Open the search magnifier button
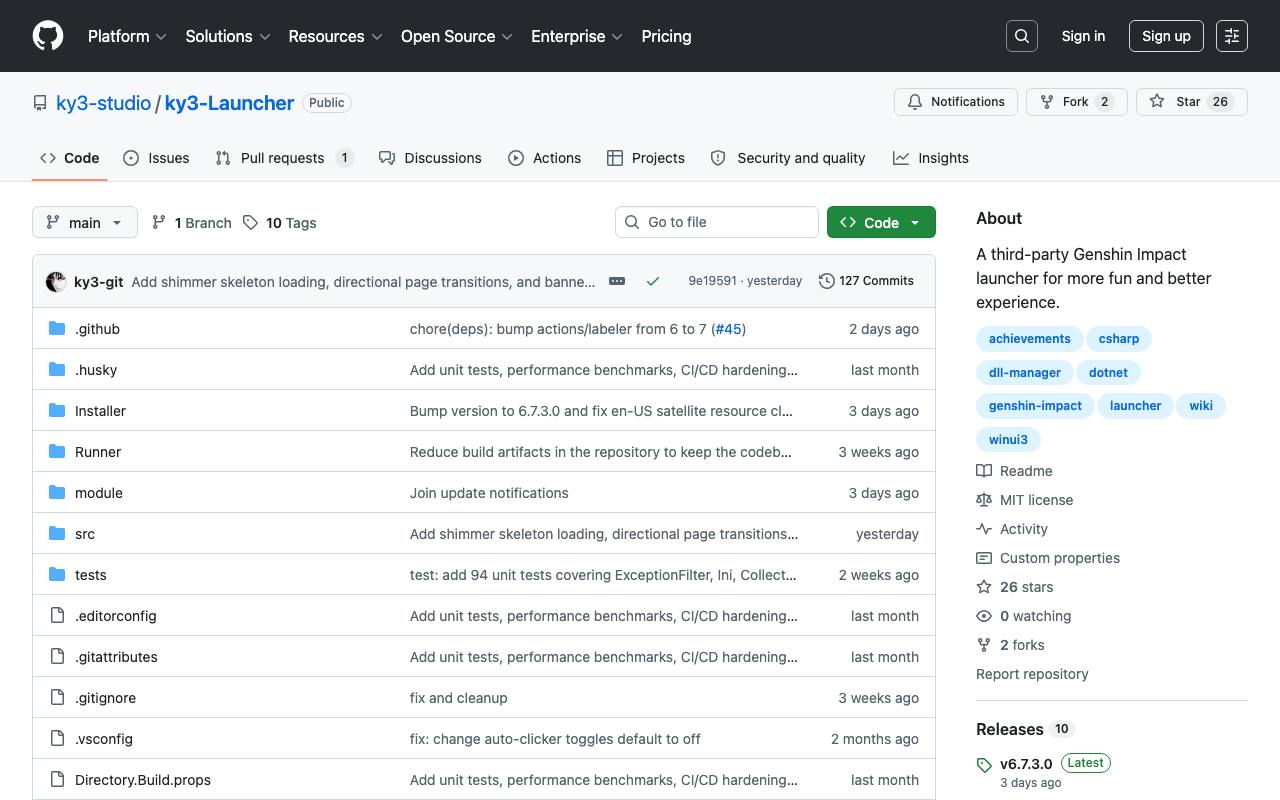The image size is (1280, 800). [x=1022, y=36]
